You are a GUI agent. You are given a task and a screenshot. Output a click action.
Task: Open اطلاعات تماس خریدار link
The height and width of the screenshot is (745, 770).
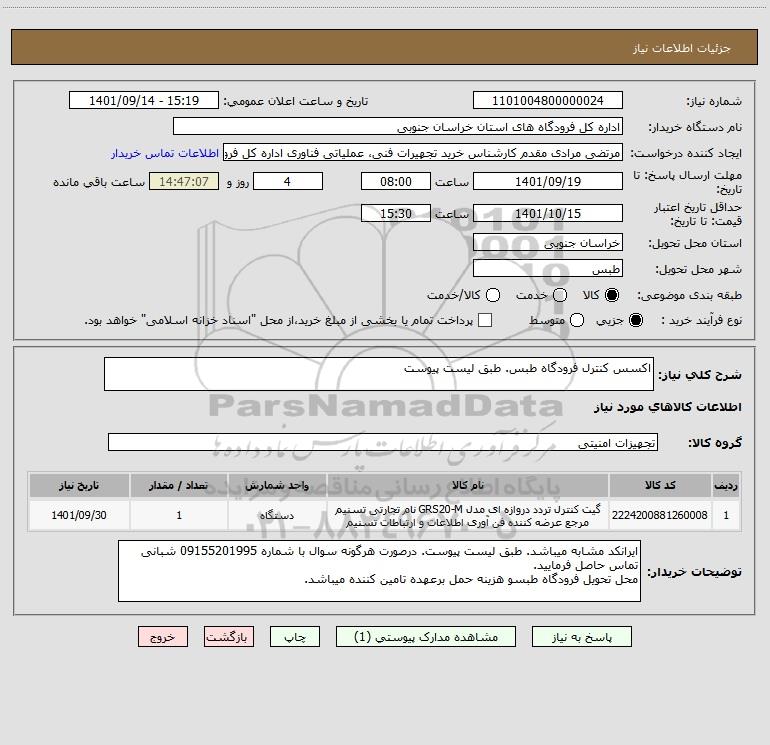[x=165, y=153]
